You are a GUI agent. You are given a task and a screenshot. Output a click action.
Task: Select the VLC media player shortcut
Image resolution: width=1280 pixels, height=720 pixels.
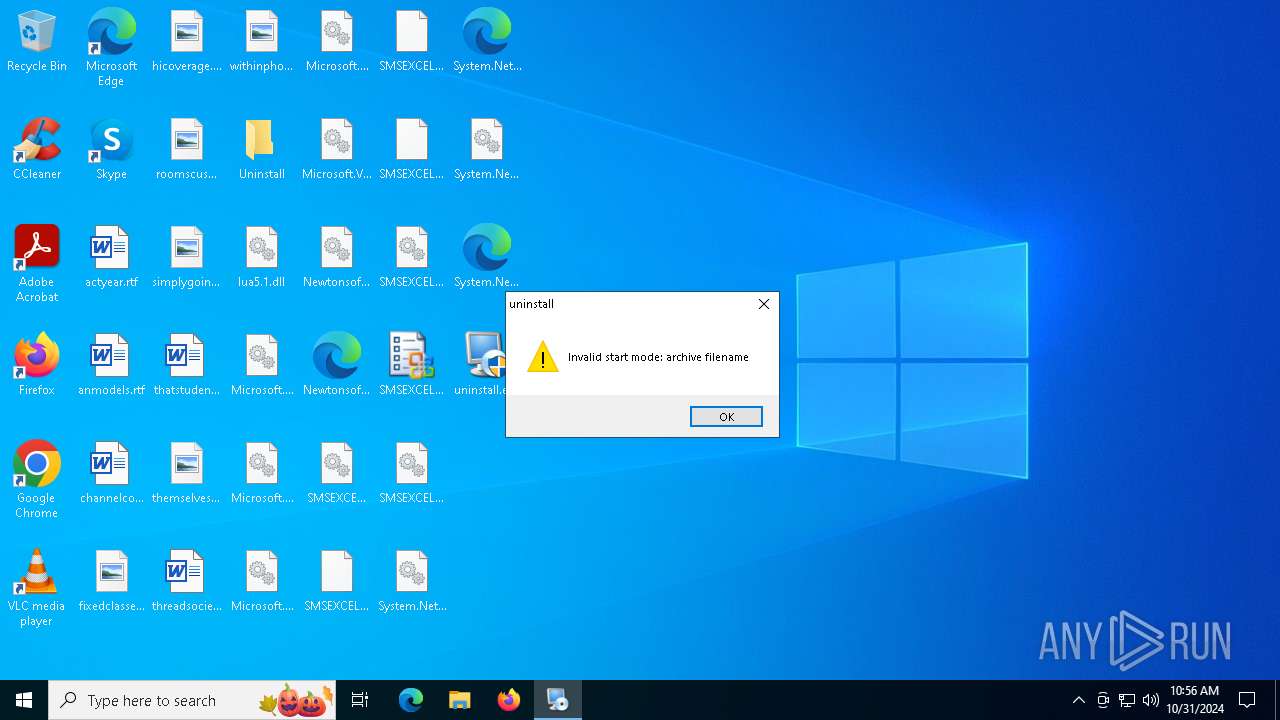37,588
